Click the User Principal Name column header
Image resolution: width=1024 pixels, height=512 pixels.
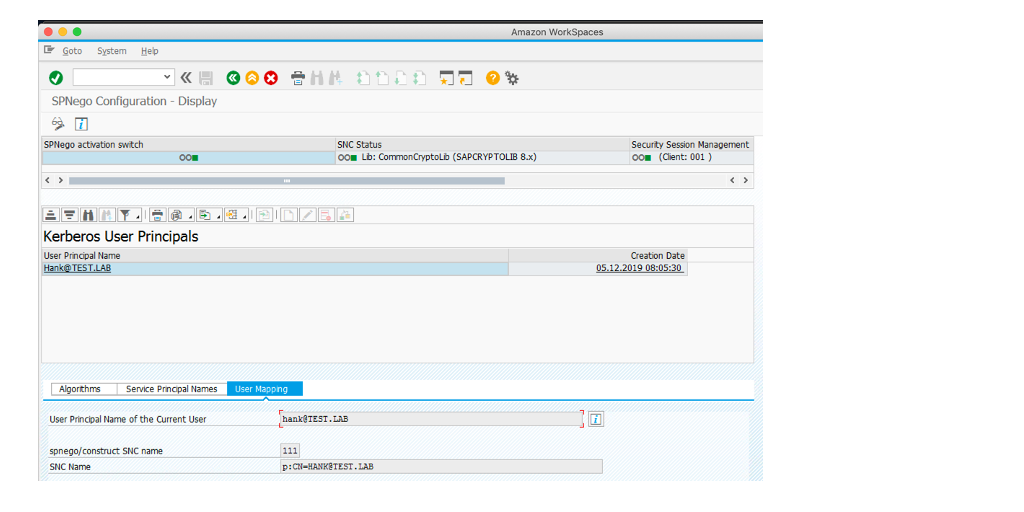click(x=275, y=256)
